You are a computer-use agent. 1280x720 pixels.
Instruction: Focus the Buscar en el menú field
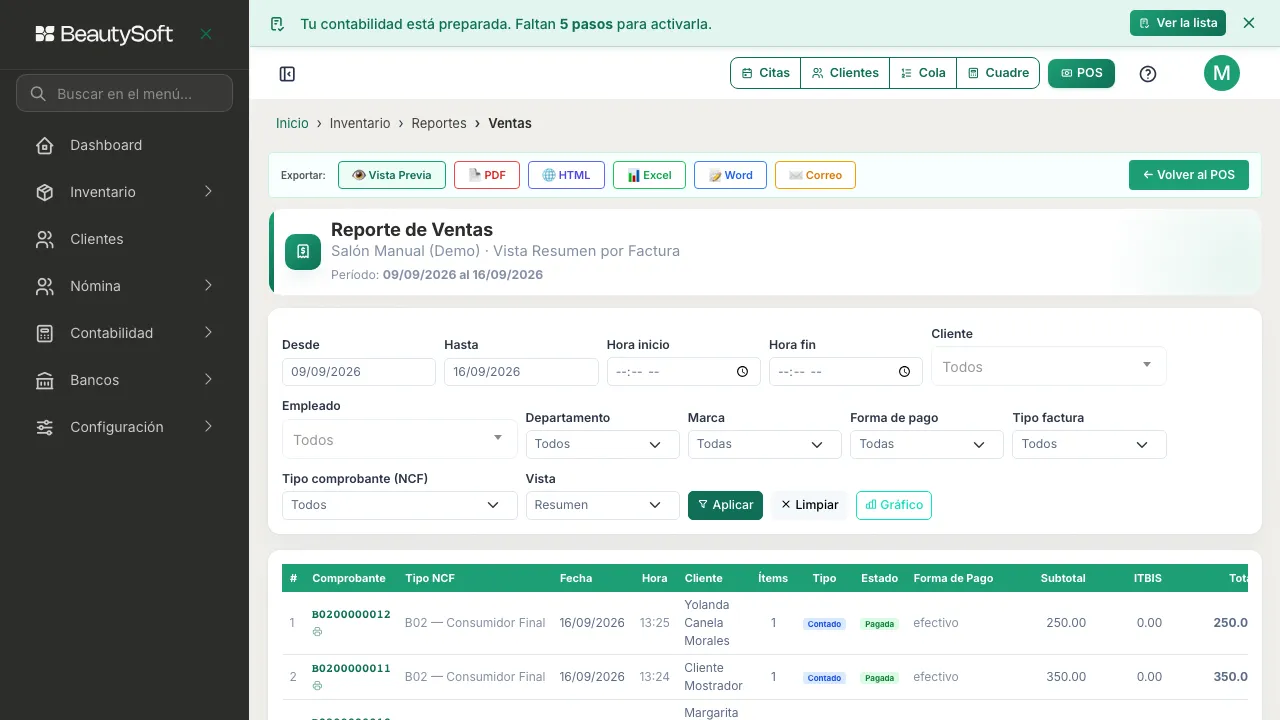coord(124,93)
